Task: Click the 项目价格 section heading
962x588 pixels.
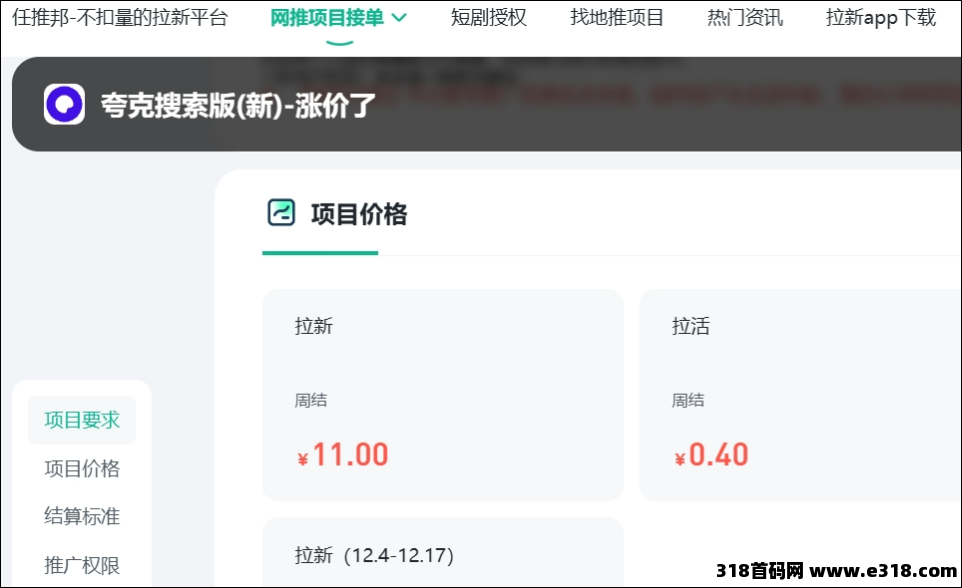Action: click(x=359, y=214)
